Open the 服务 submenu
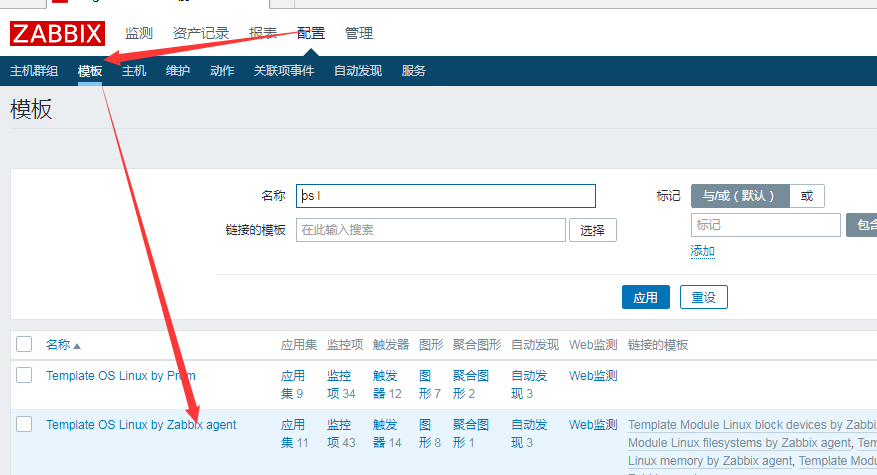The image size is (877, 475). tap(414, 71)
